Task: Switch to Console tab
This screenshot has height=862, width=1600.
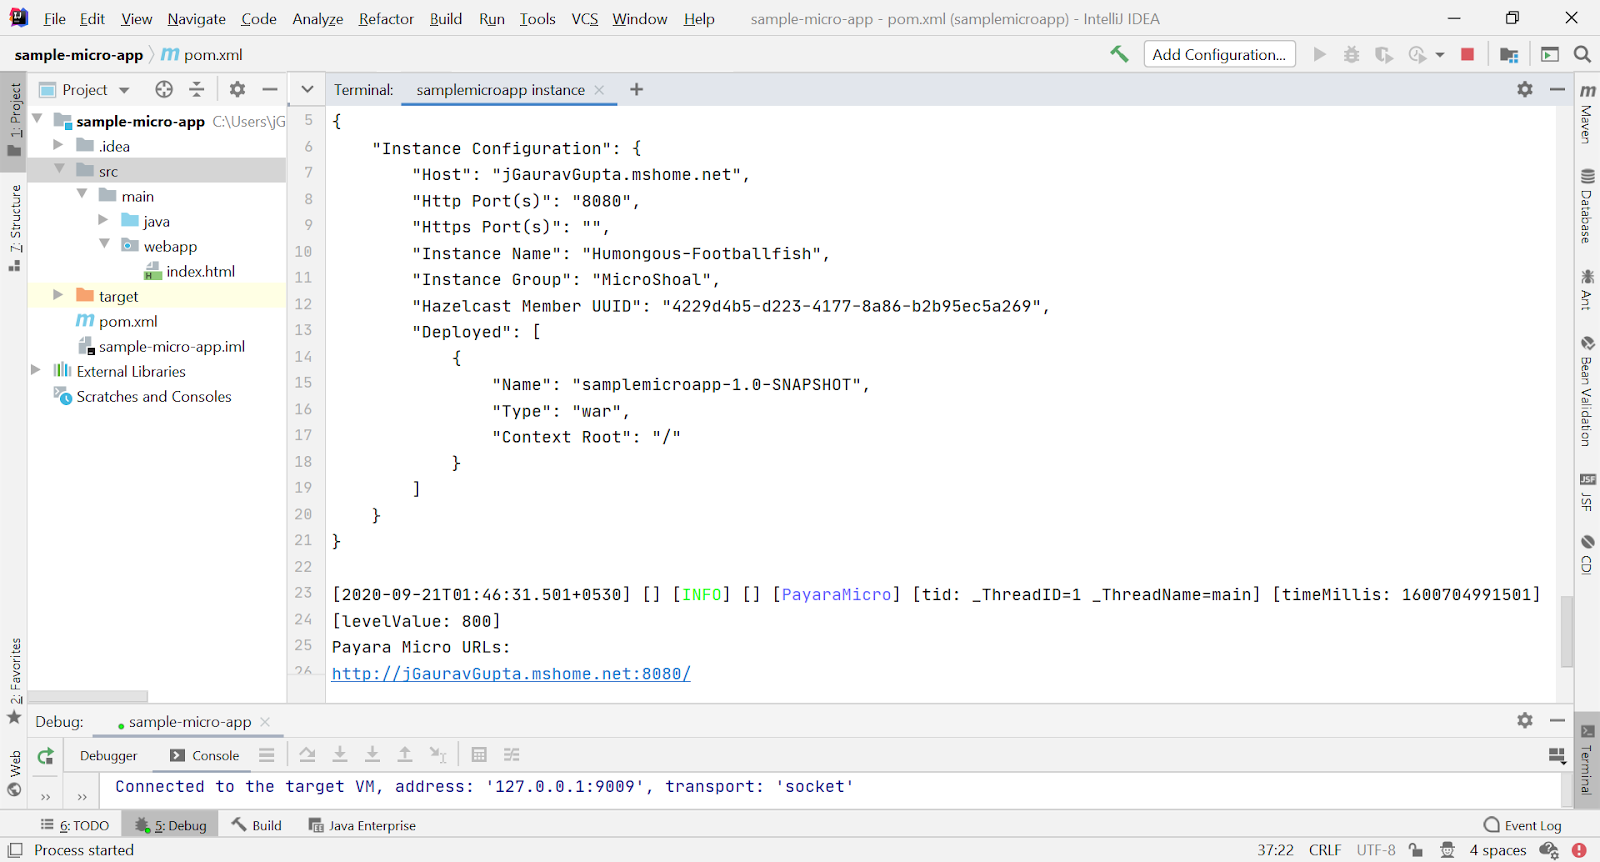Action: point(205,756)
